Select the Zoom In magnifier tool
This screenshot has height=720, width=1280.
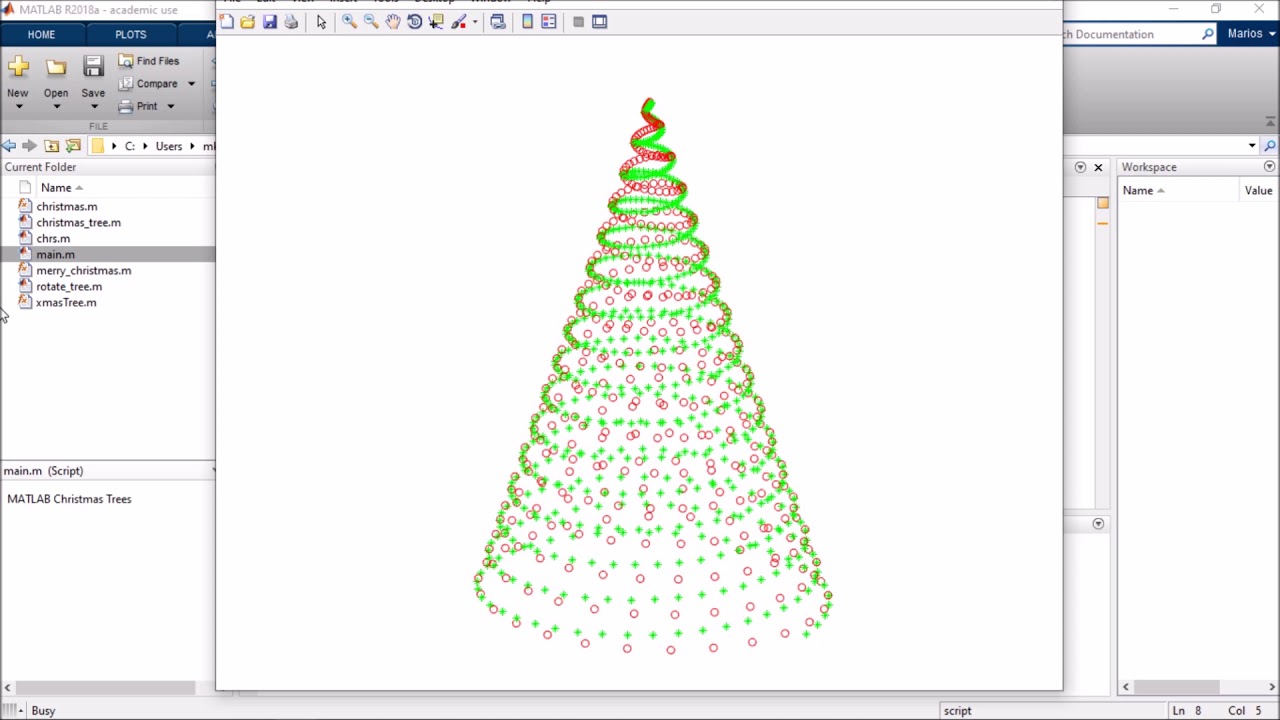(x=349, y=22)
